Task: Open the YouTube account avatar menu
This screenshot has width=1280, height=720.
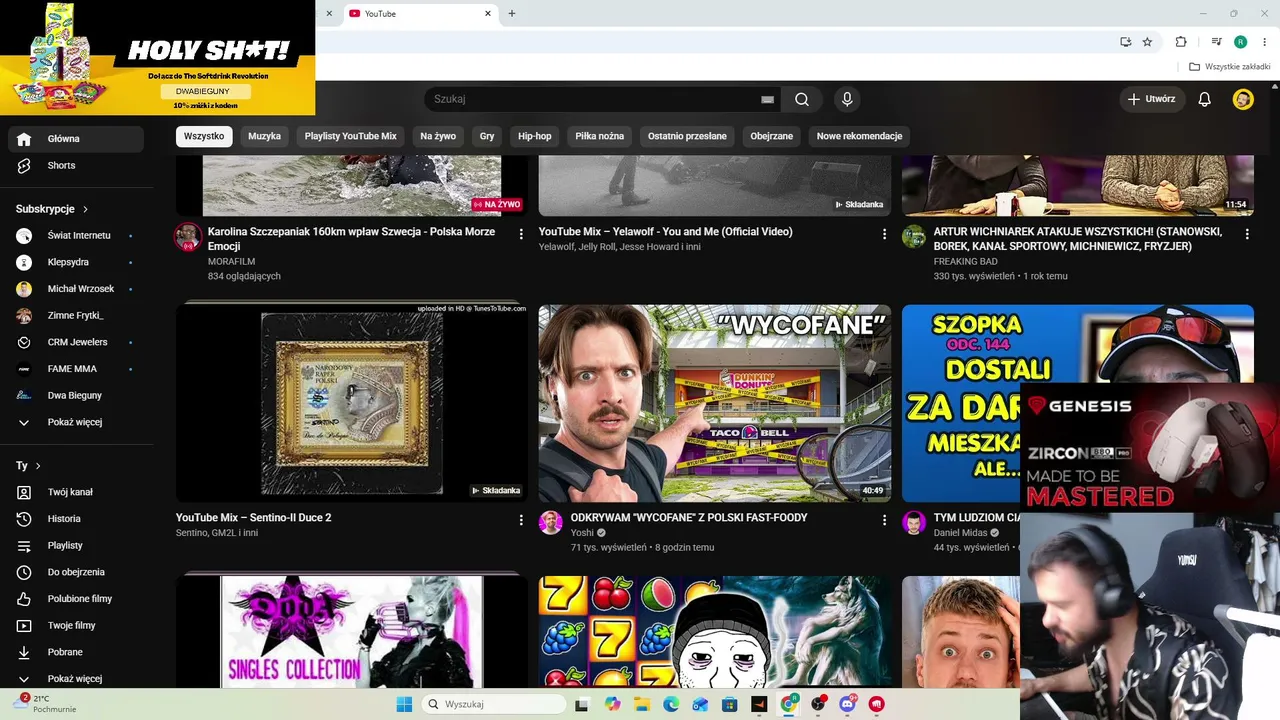Action: tap(1243, 99)
